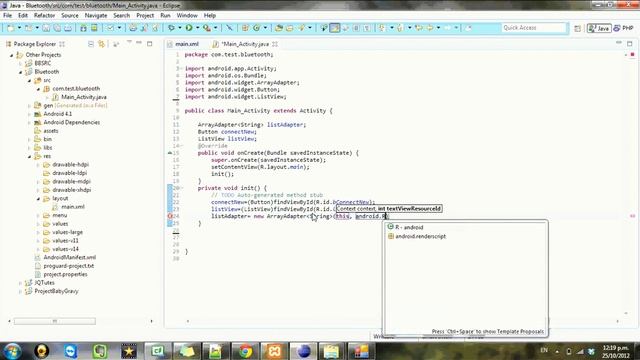Open the Source menu

click(70, 16)
